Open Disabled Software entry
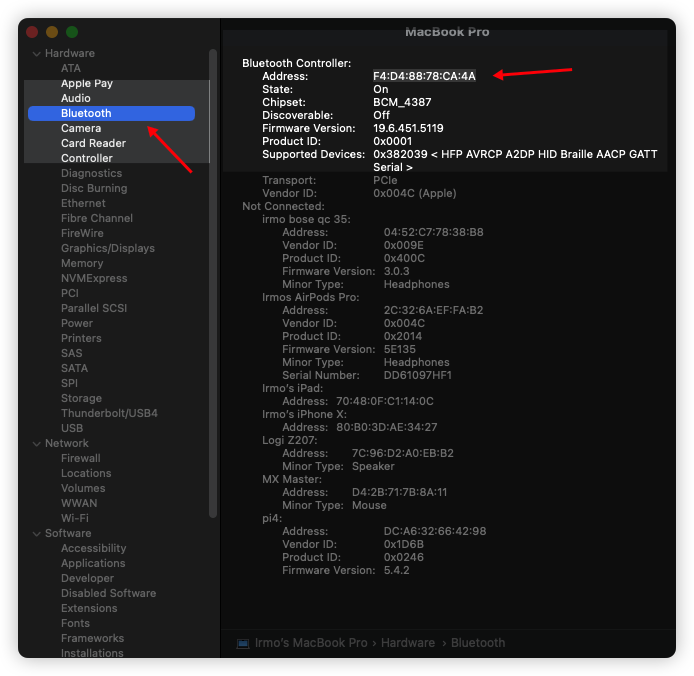This screenshot has width=694, height=676. pos(108,593)
